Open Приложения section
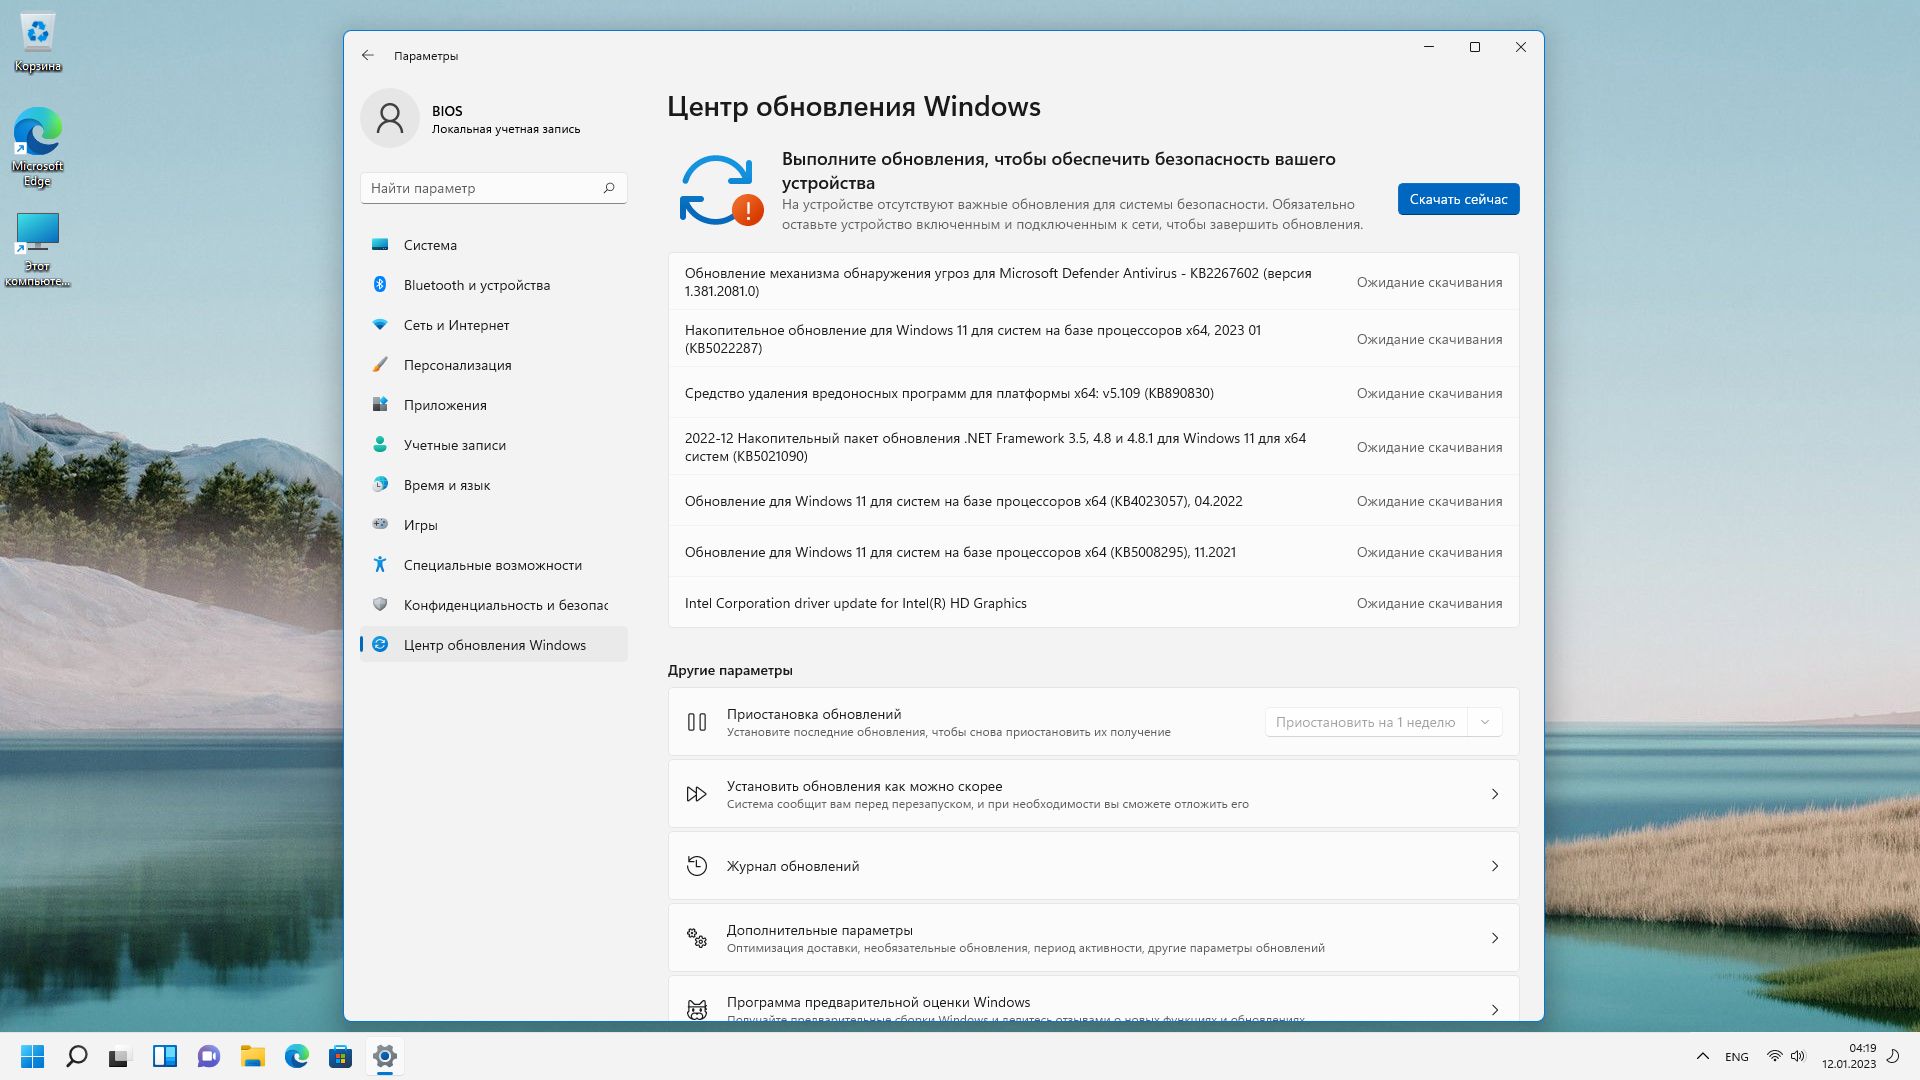1920x1080 pixels. tap(494, 405)
